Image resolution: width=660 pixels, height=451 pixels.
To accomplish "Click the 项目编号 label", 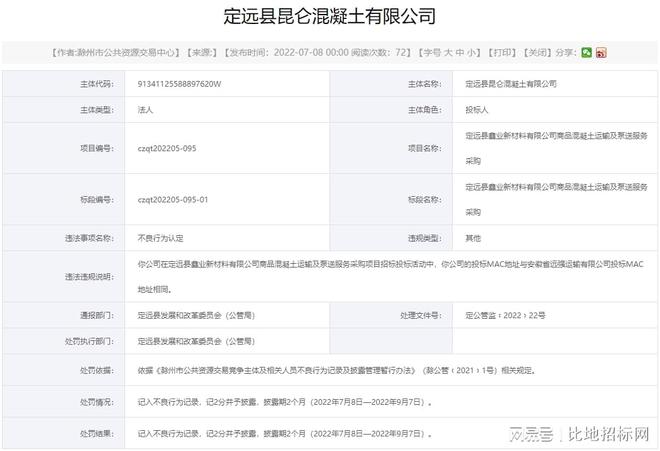I will pos(97,148).
